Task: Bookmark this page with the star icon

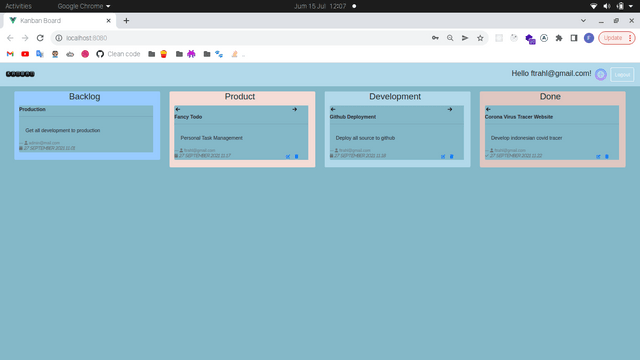Action: pos(480,38)
